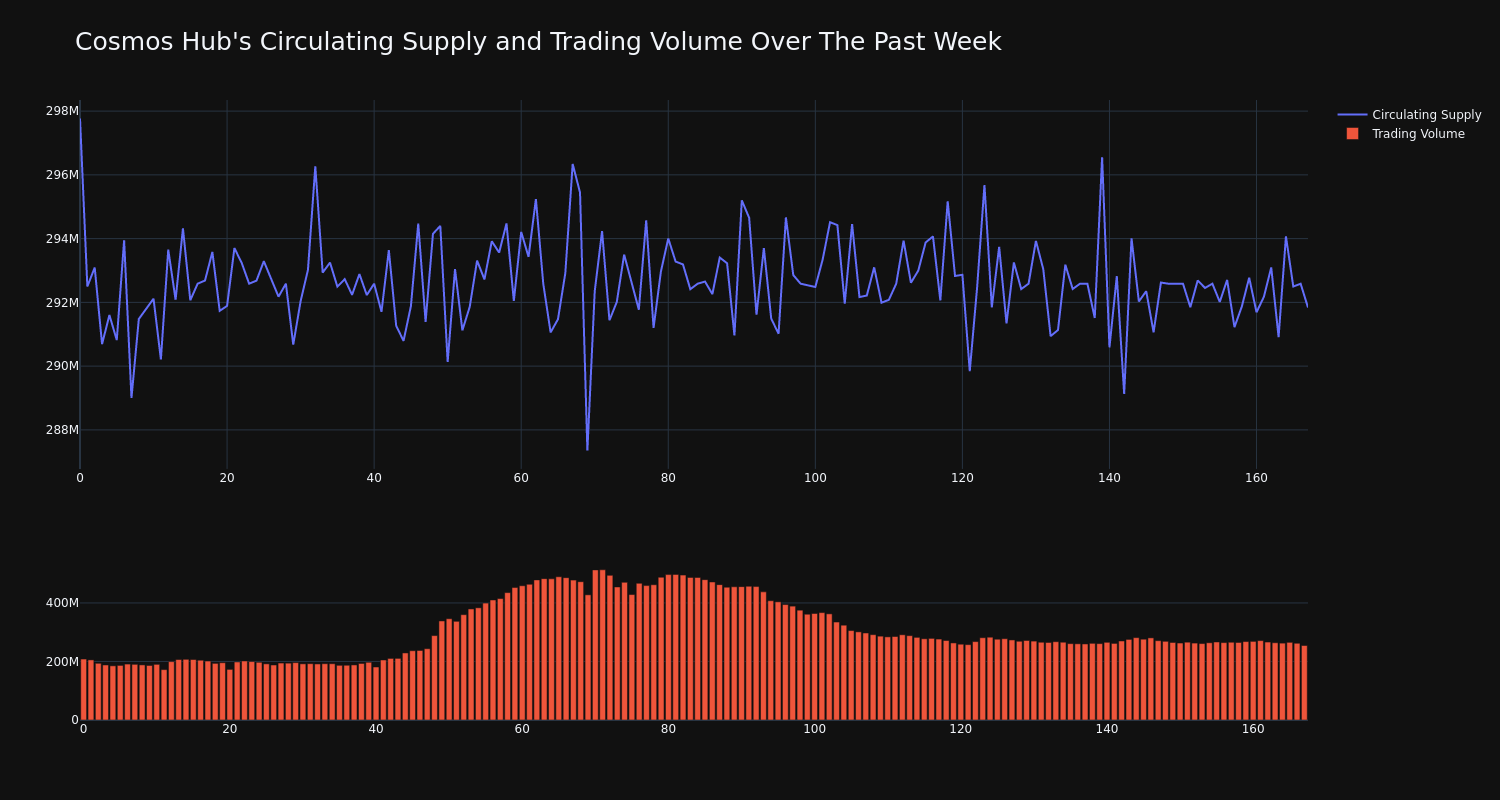Click the 200M label on volume chart
Screen dimensions: 1500x800
tap(62, 661)
